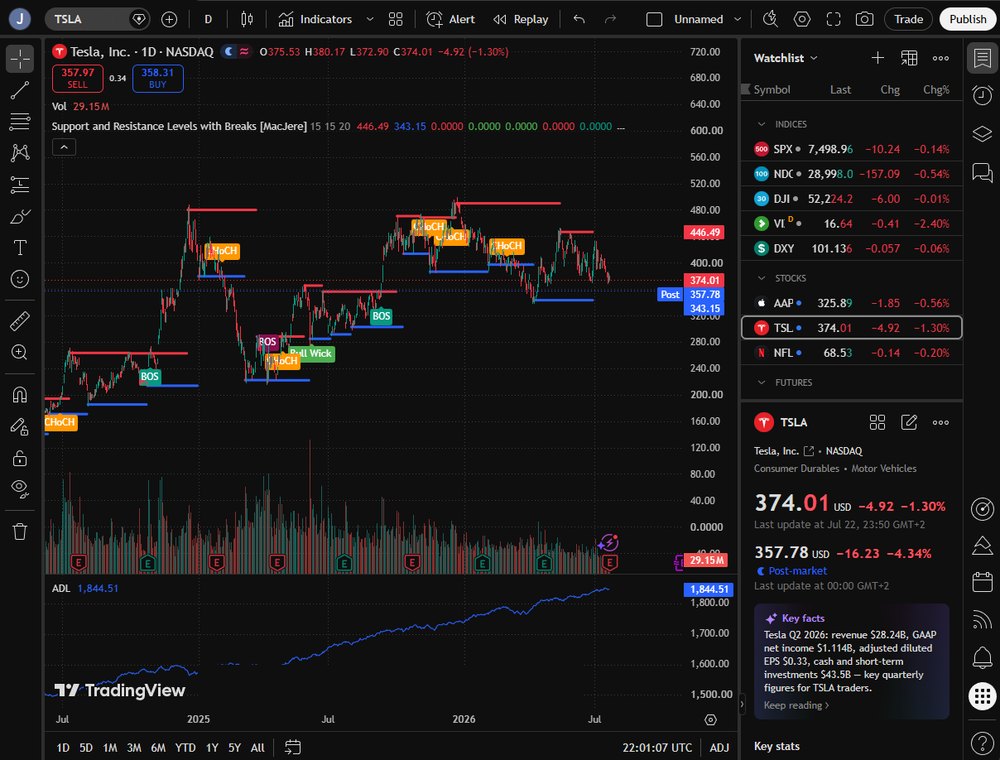Image resolution: width=1000 pixels, height=760 pixels.
Task: Open the object tree layers icon
Action: point(982,134)
